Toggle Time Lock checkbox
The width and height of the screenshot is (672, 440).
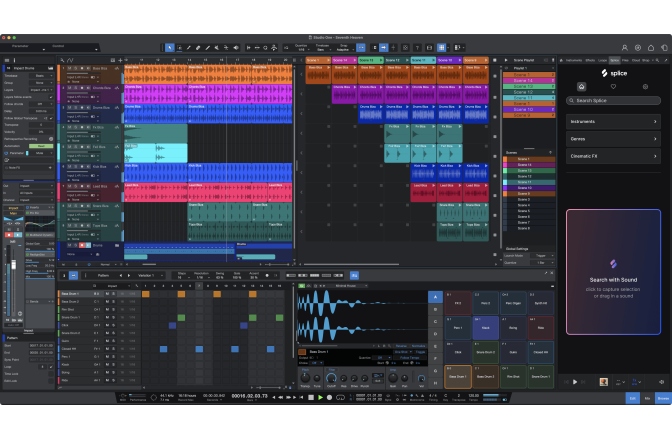click(x=51, y=374)
